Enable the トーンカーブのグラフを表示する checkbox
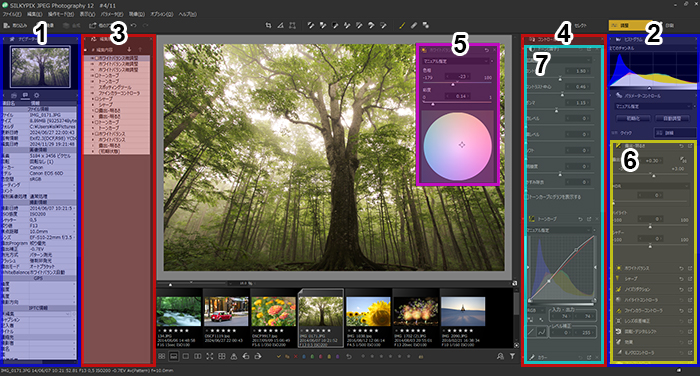The width and height of the screenshot is (700, 376). click(x=527, y=197)
